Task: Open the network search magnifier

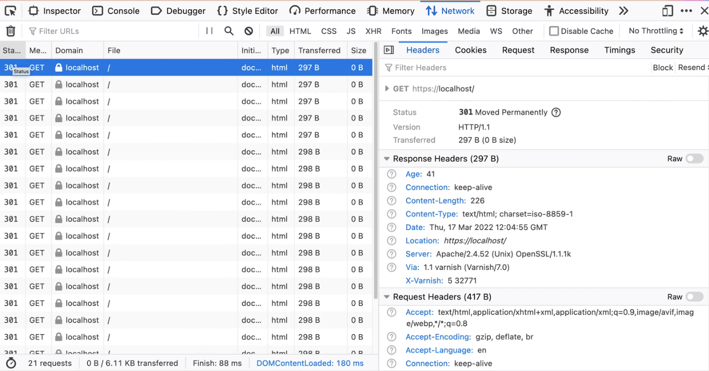Action: [x=229, y=31]
